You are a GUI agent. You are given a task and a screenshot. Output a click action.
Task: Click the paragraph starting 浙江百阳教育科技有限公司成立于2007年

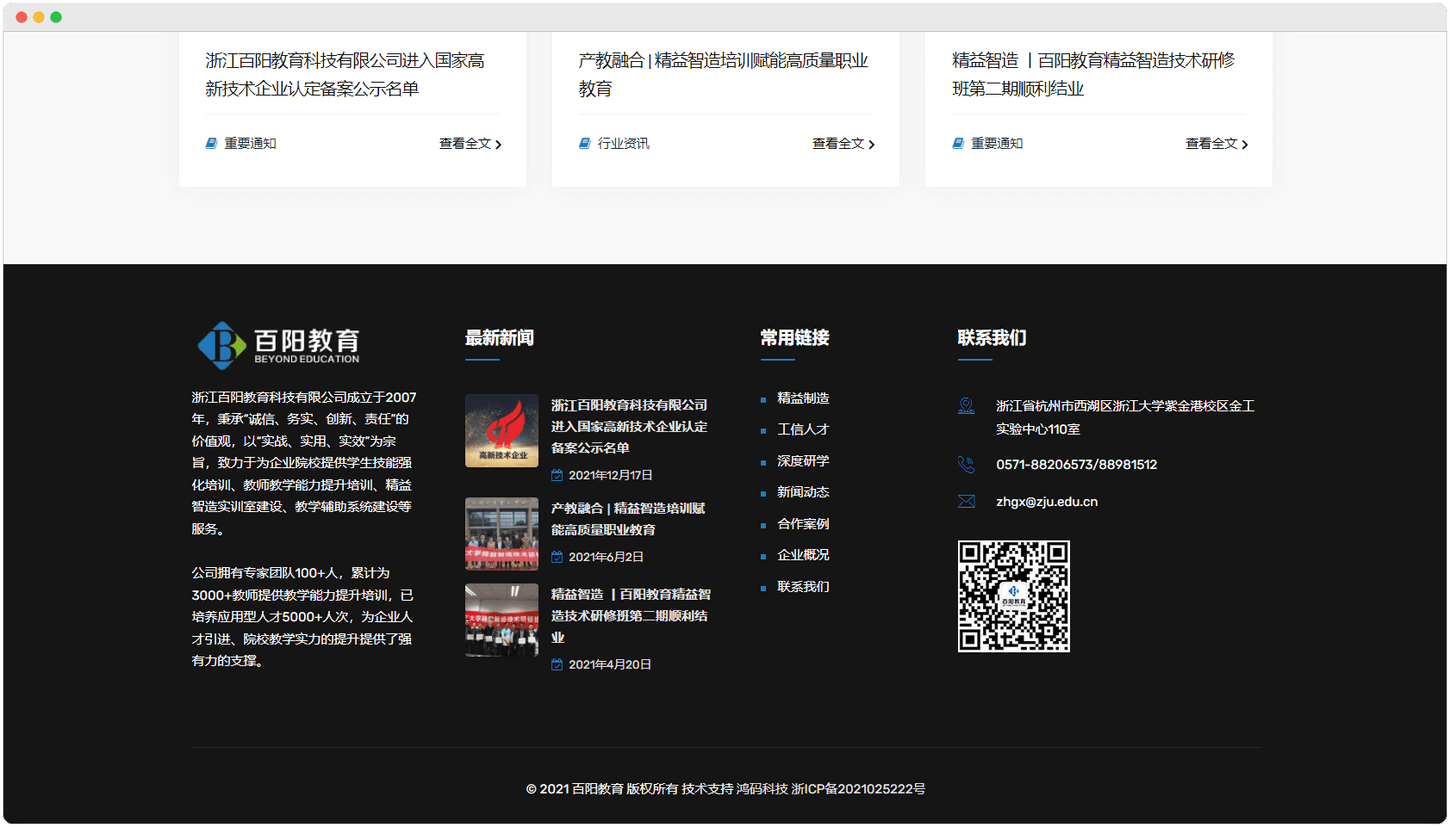point(304,463)
